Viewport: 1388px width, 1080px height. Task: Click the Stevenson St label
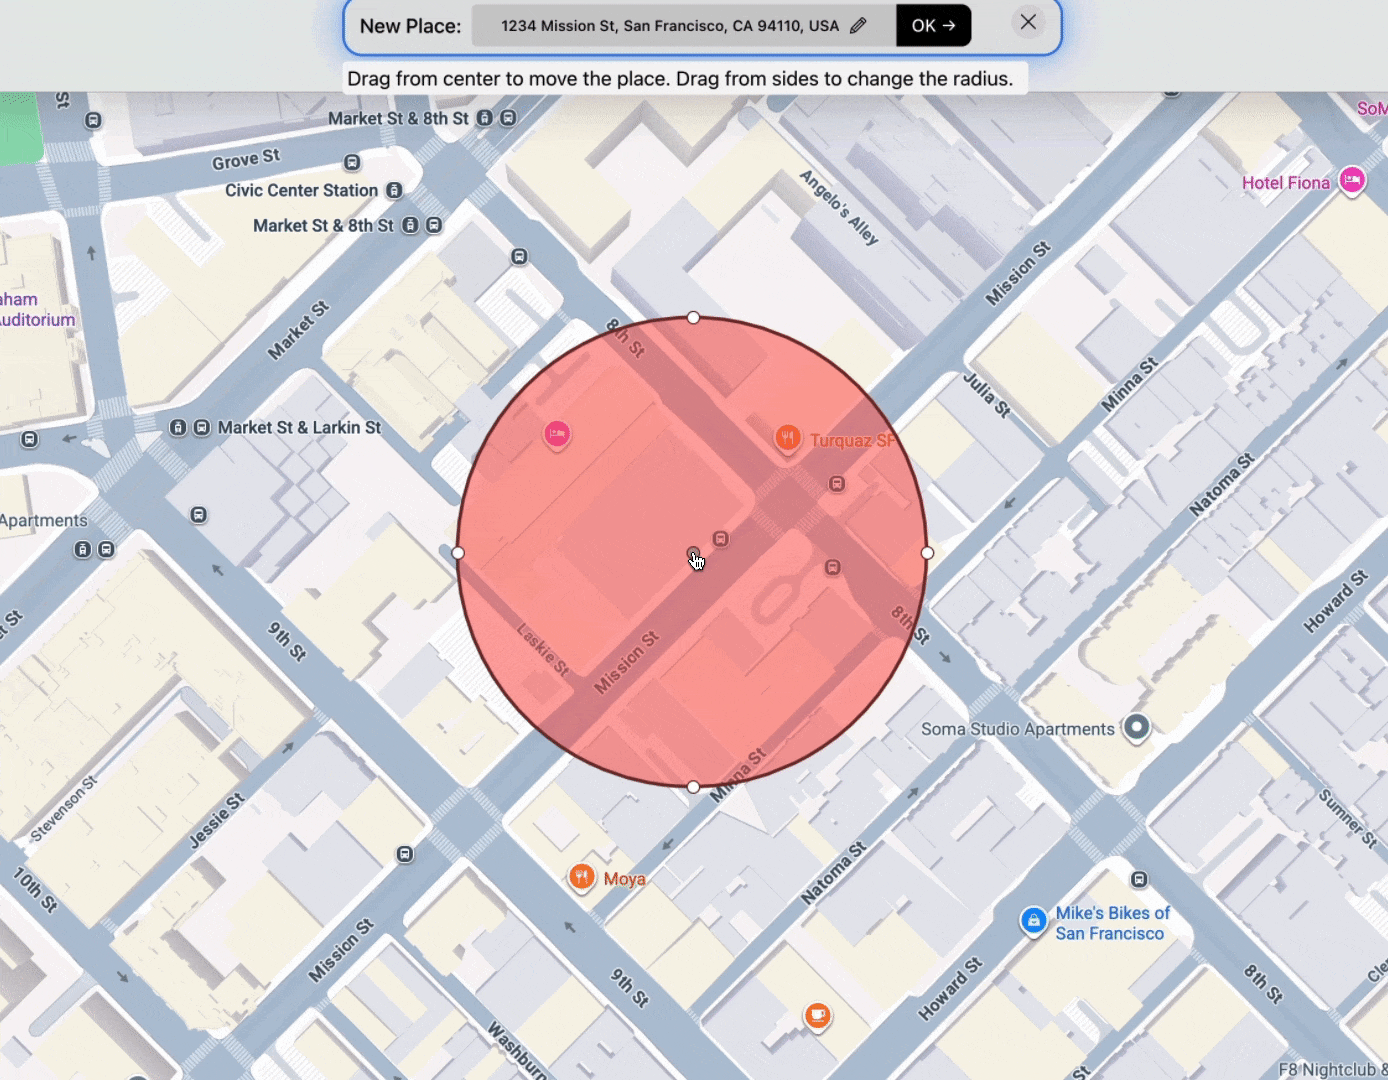pyautogui.click(x=64, y=808)
